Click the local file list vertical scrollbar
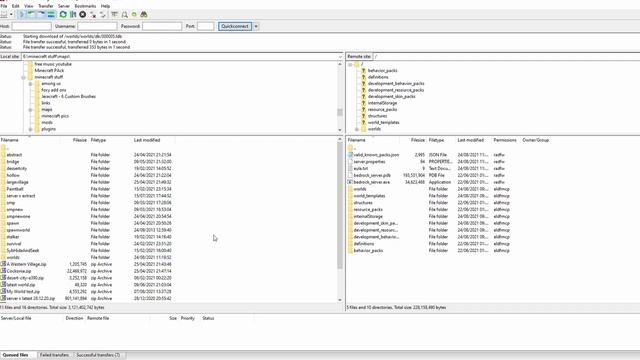Image resolution: width=640 pixels, height=360 pixels. (340, 205)
